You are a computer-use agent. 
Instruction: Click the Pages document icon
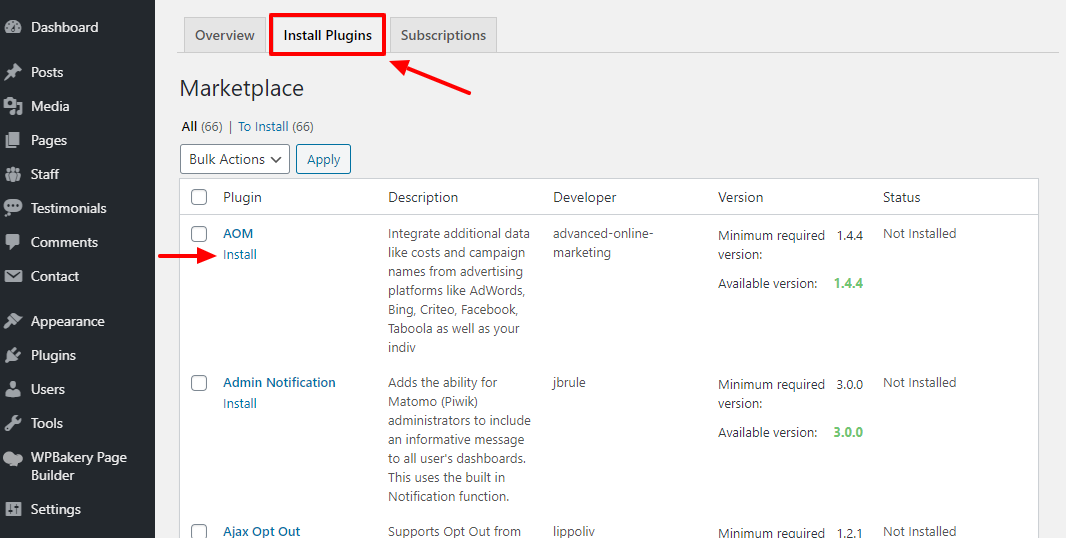click(x=13, y=140)
